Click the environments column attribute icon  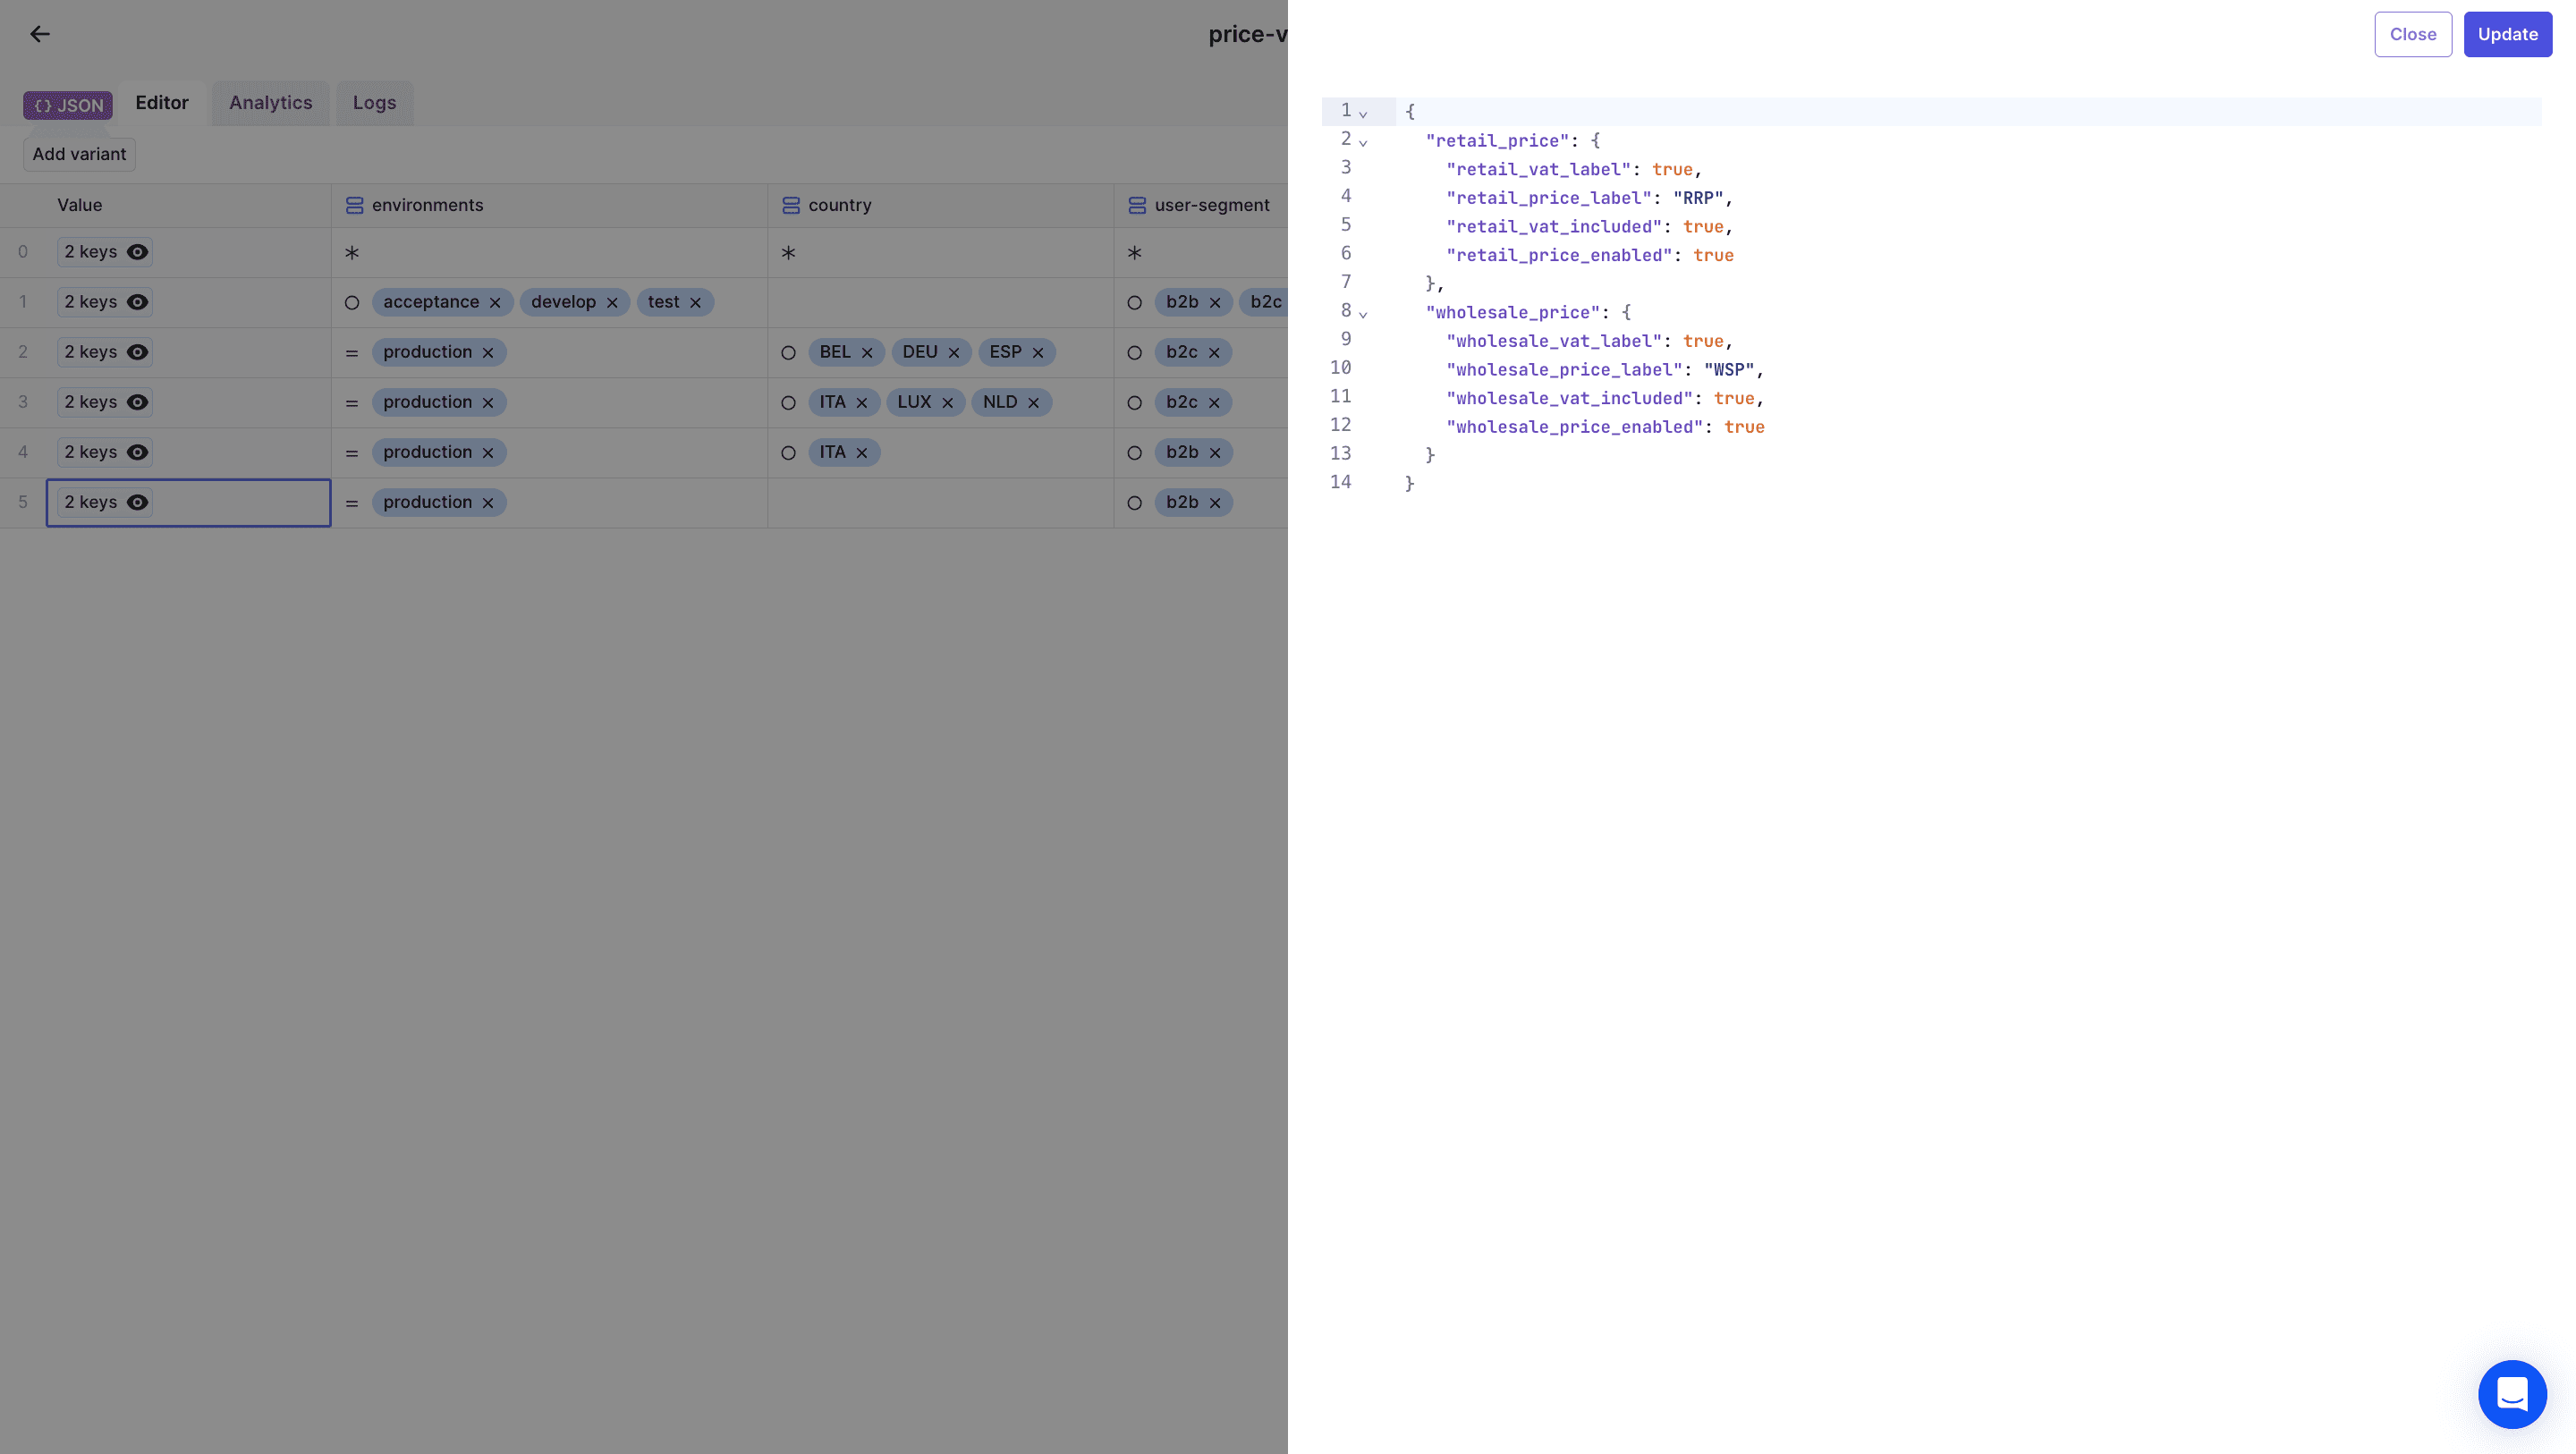[354, 205]
